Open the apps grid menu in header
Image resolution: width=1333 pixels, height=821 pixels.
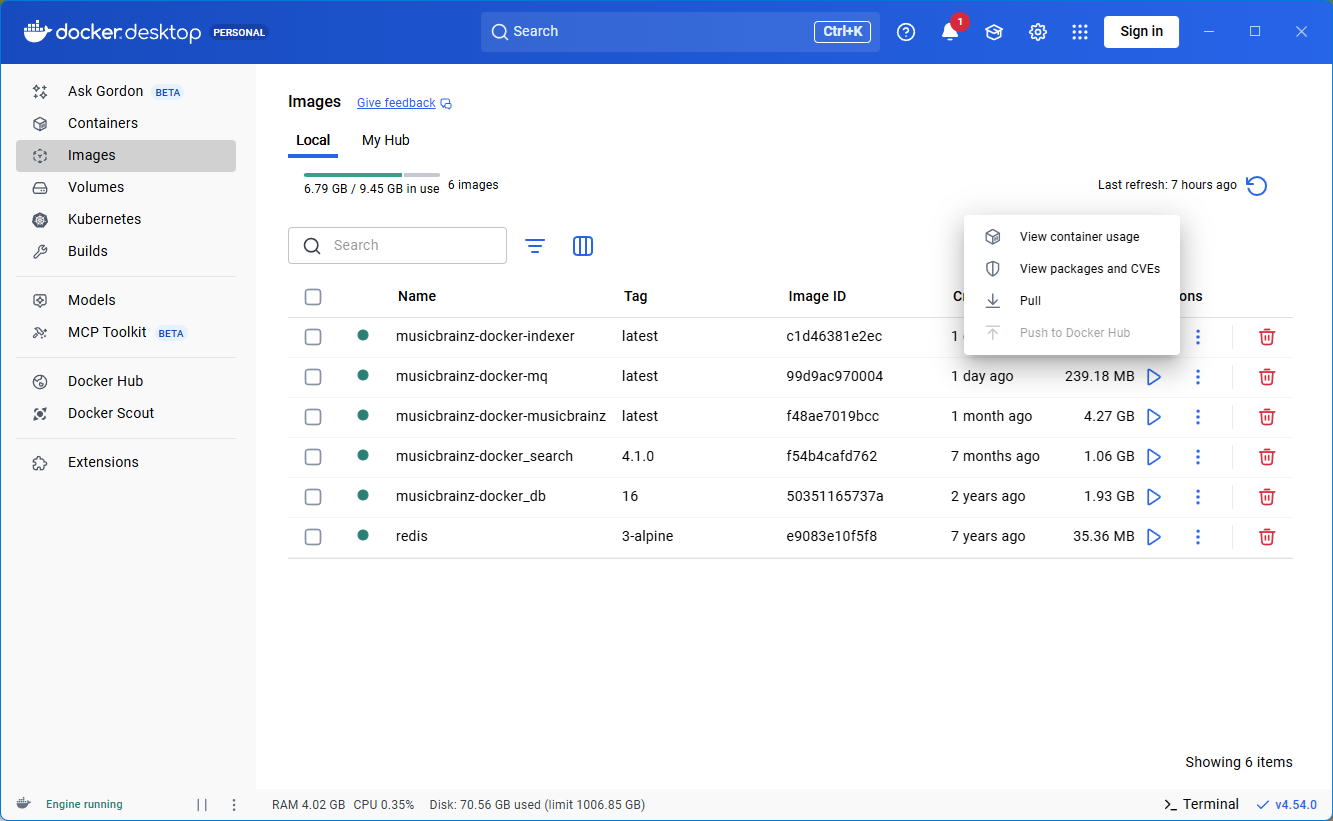(1079, 32)
